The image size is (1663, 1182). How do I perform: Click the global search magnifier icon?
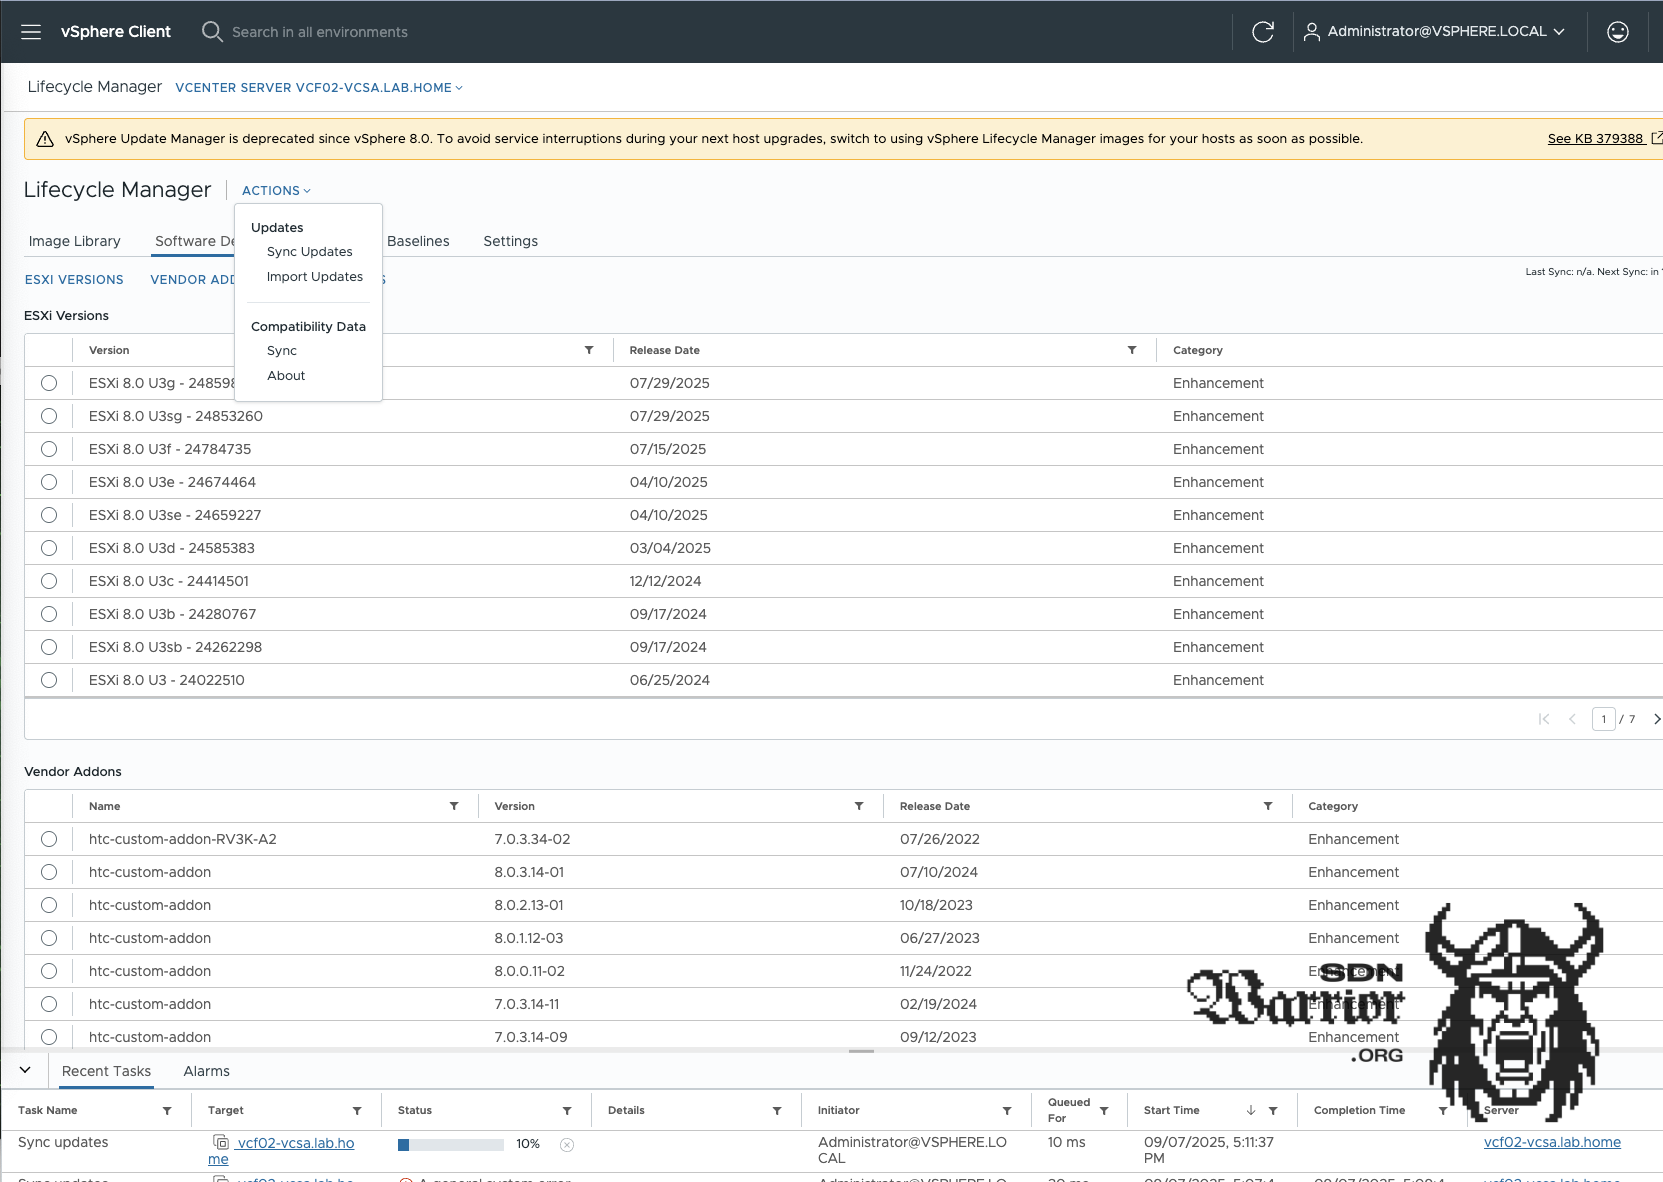pos(212,32)
